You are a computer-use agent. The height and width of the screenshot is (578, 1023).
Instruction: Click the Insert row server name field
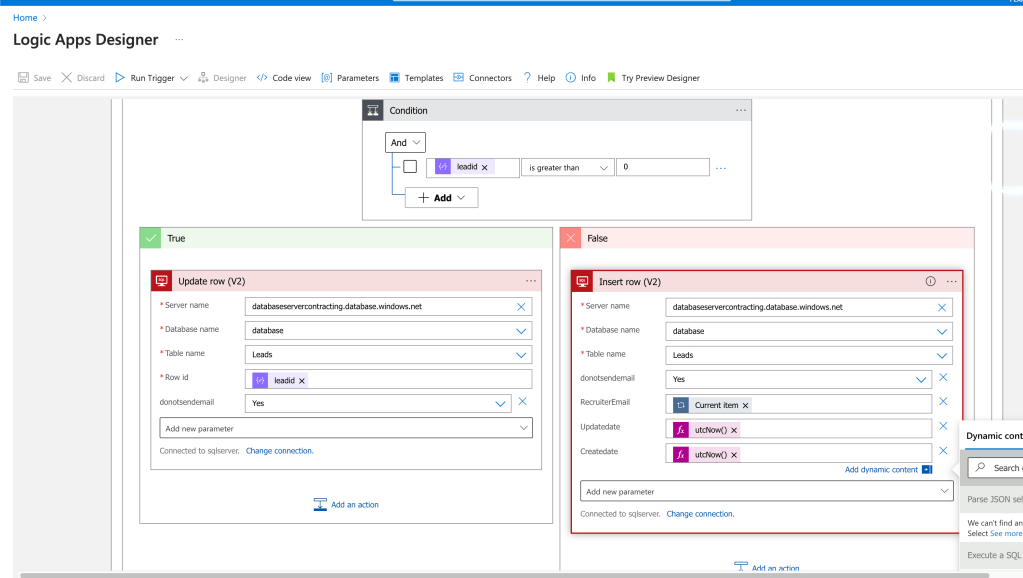tap(809, 307)
